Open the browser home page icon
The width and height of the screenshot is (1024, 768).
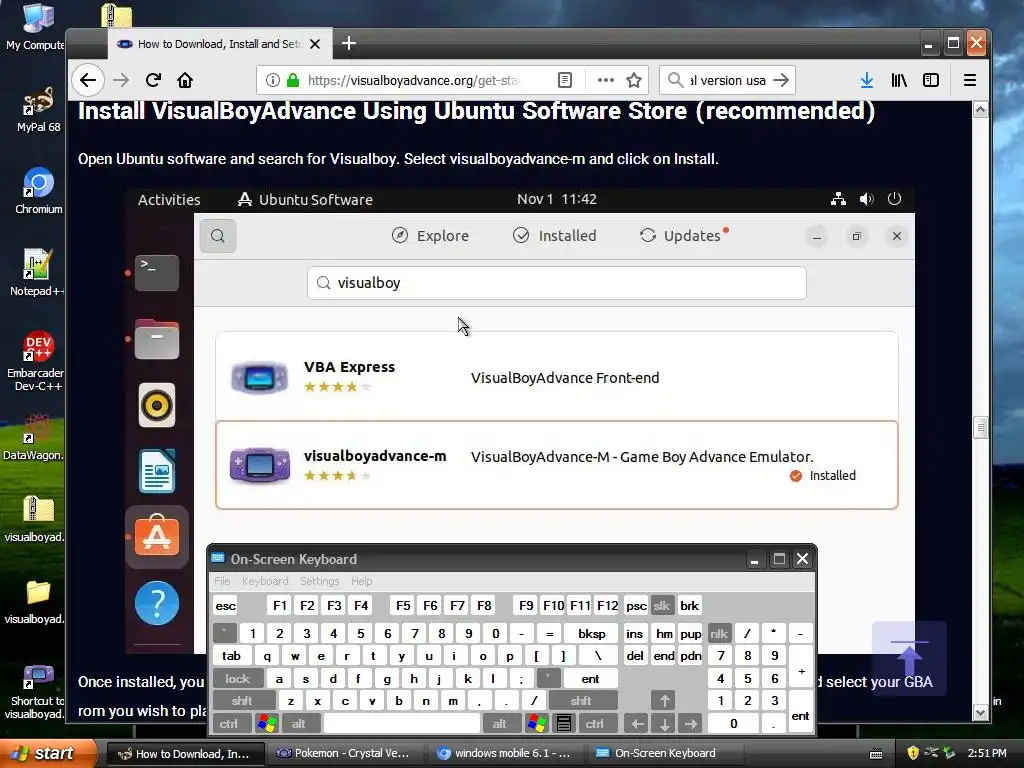(185, 80)
